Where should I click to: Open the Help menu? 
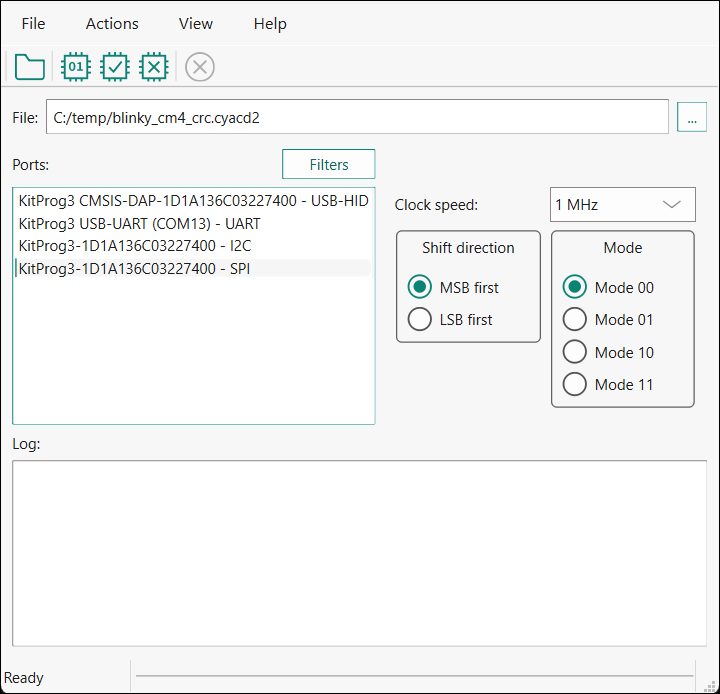270,23
